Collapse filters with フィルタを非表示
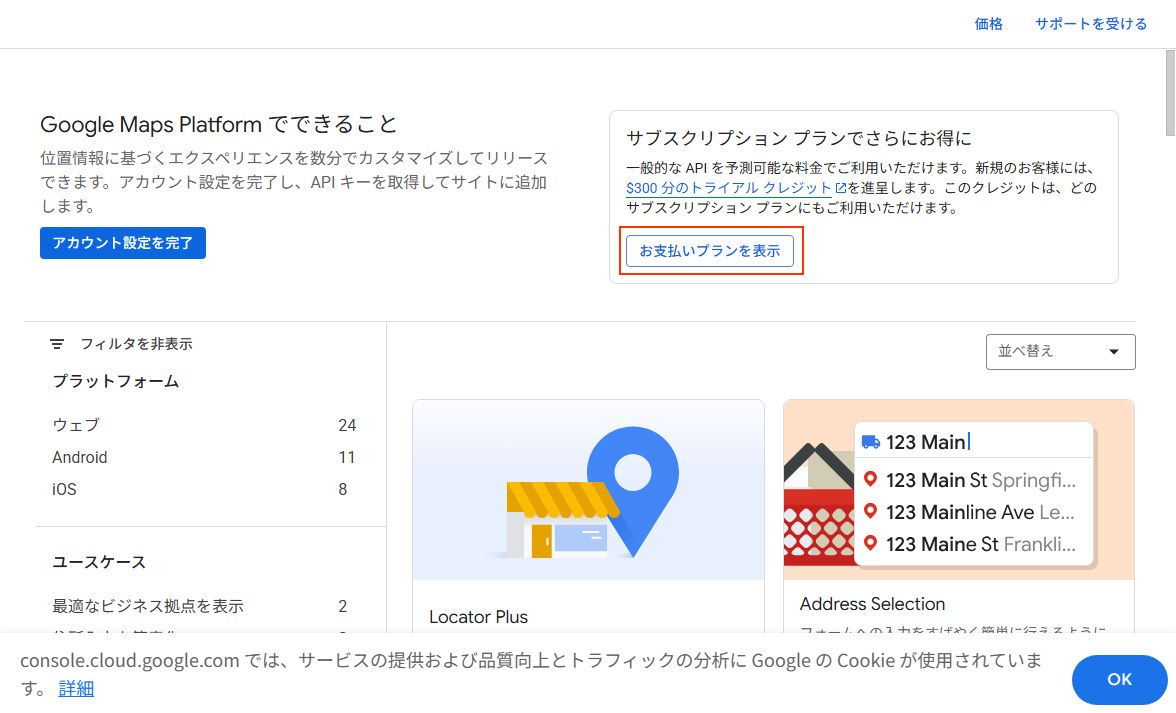The image size is (1176, 713). 136,344
